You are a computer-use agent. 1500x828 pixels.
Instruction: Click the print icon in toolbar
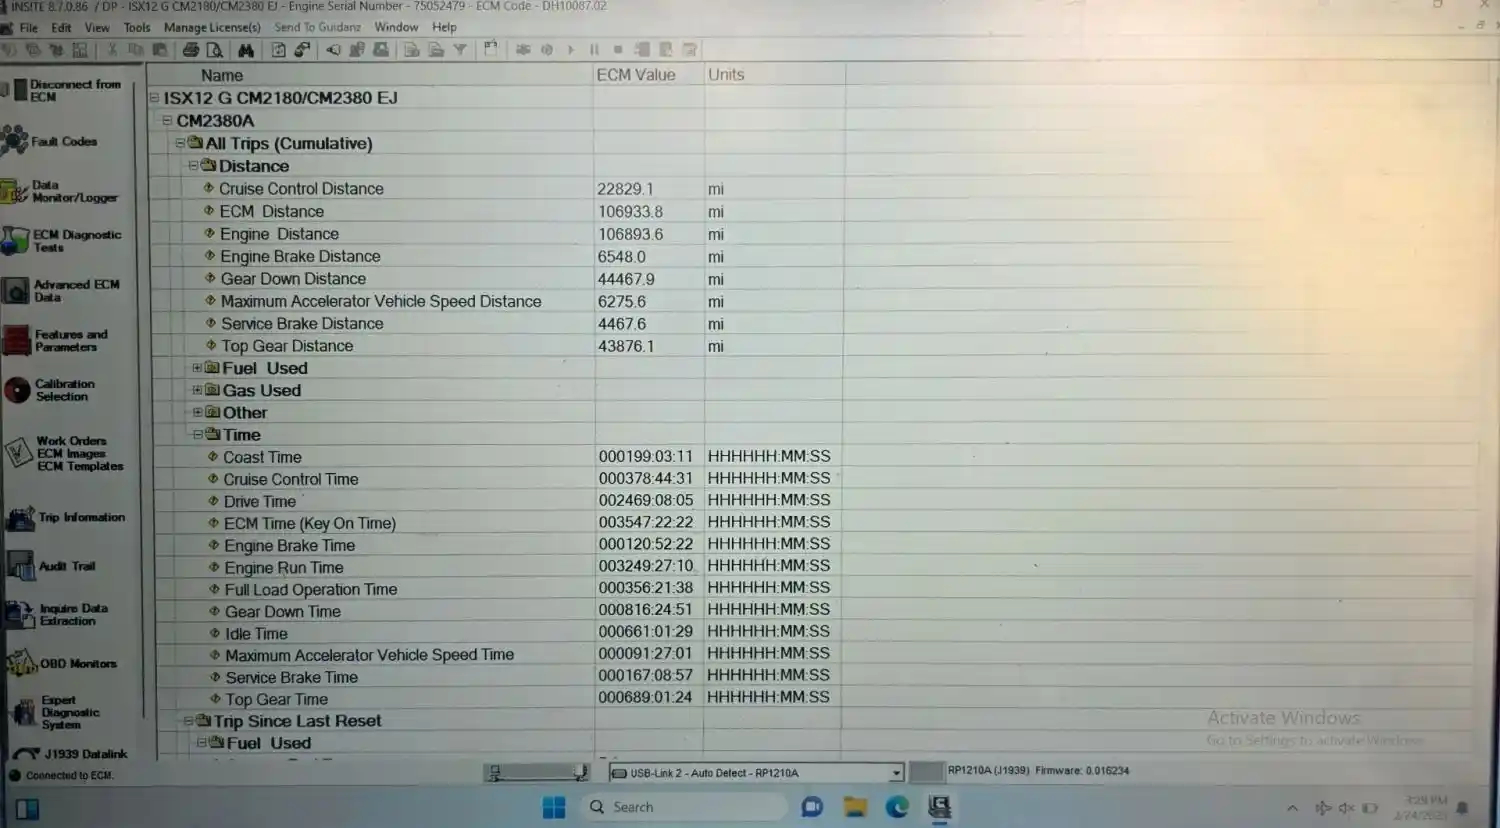pos(190,50)
